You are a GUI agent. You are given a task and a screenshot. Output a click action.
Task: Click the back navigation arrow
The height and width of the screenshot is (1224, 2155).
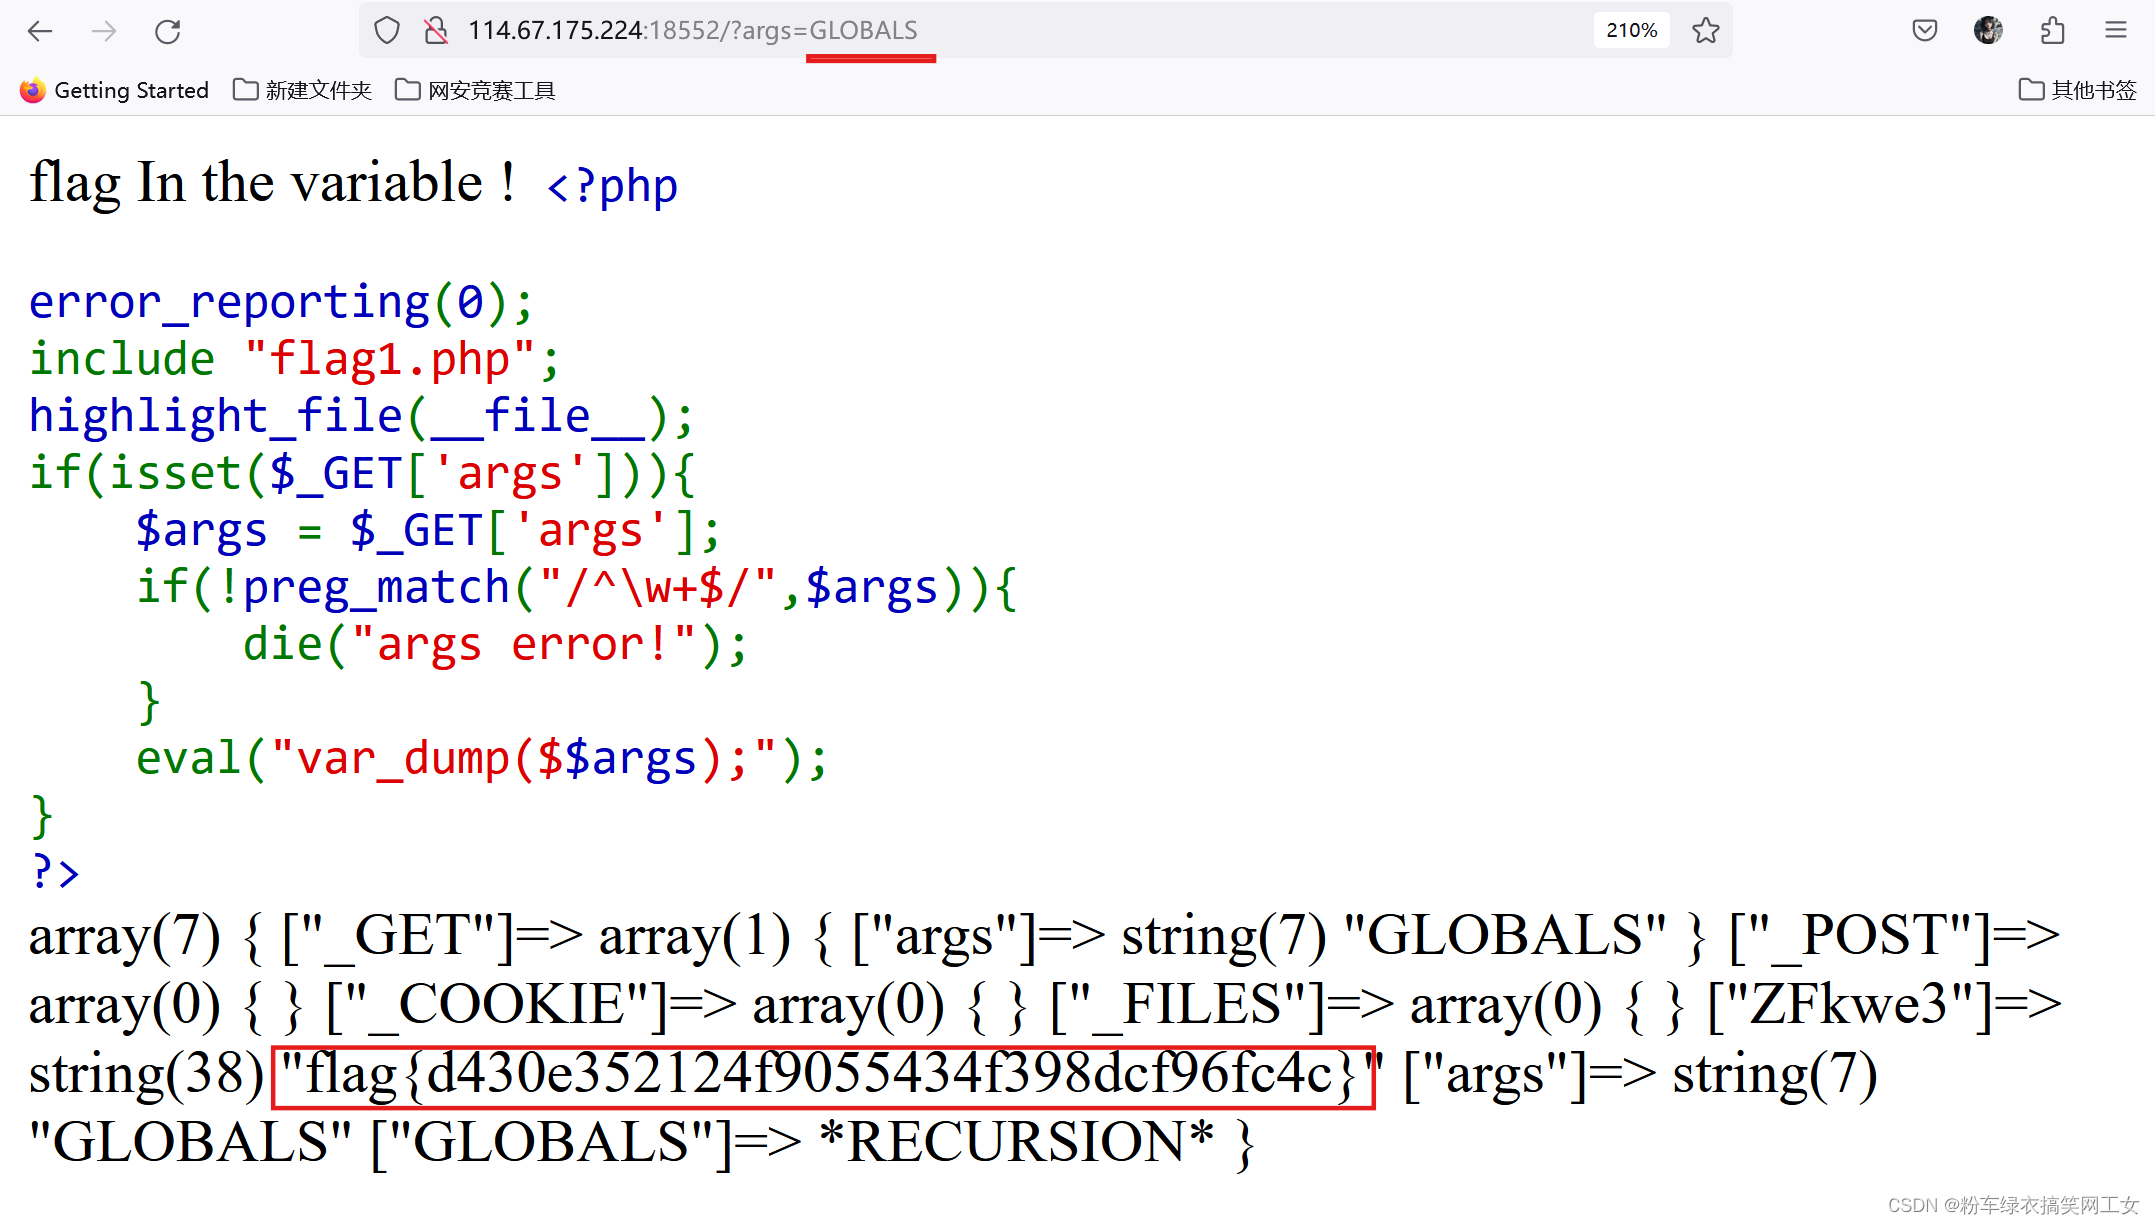pyautogui.click(x=39, y=30)
